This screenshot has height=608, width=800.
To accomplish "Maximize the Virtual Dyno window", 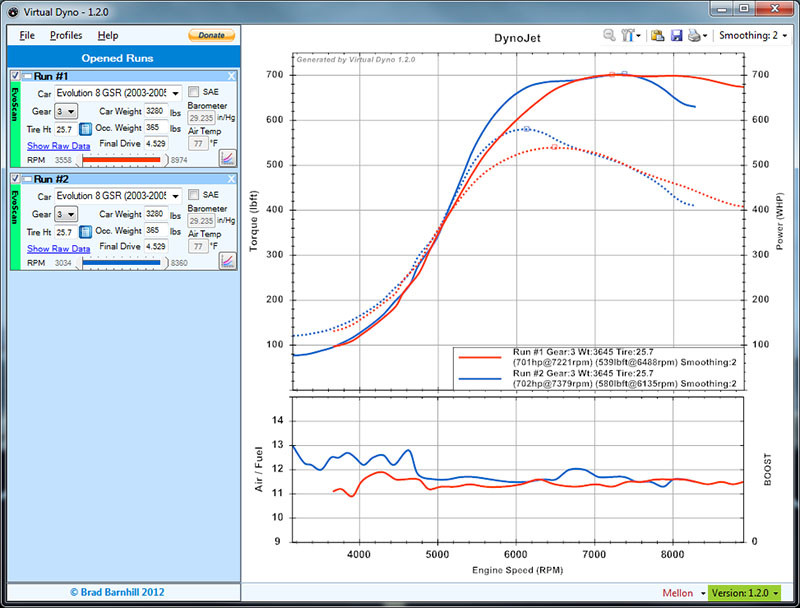I will tap(744, 9).
